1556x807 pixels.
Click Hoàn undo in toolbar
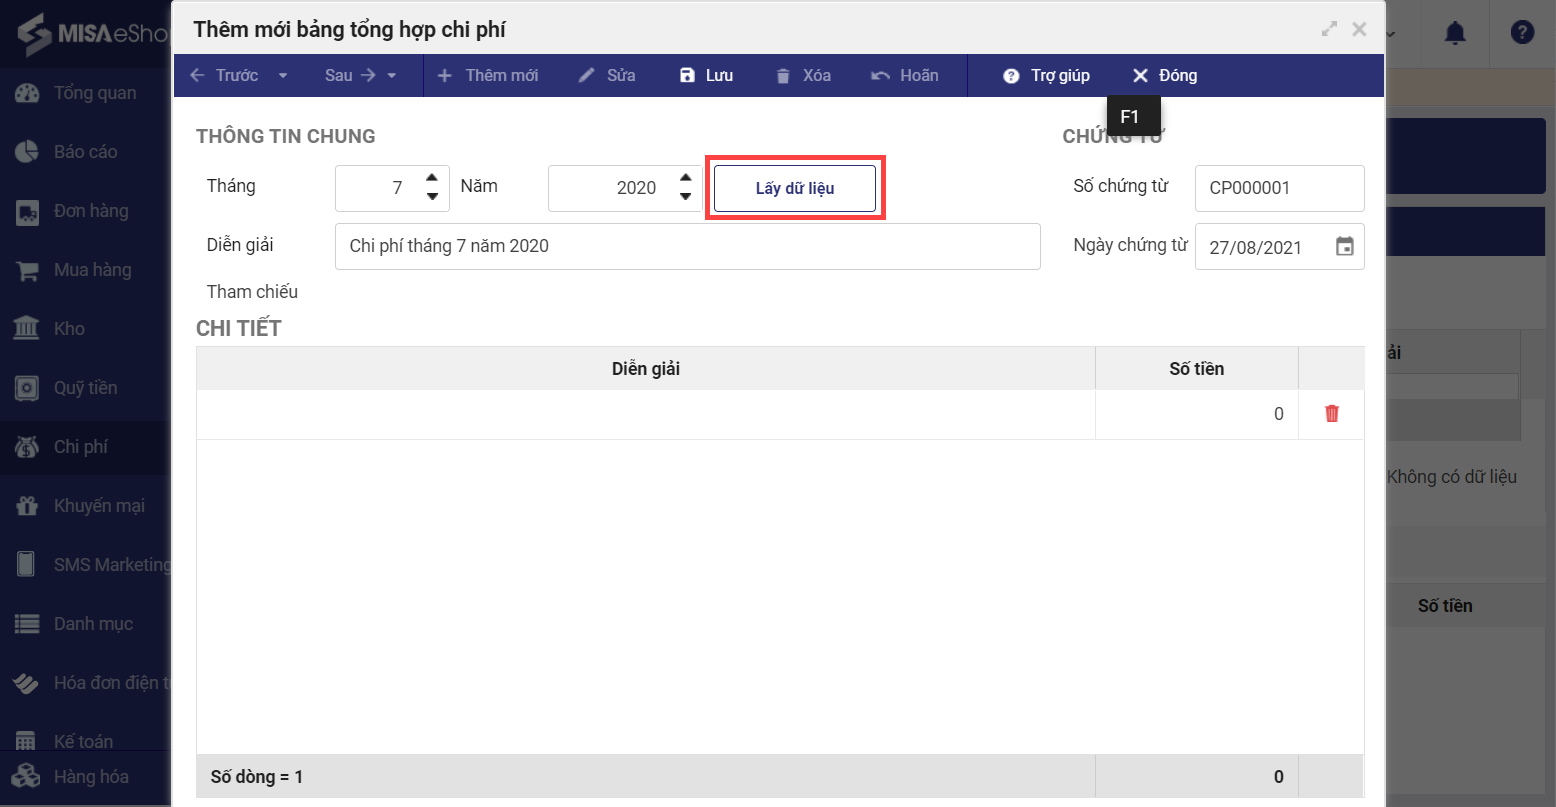click(905, 75)
